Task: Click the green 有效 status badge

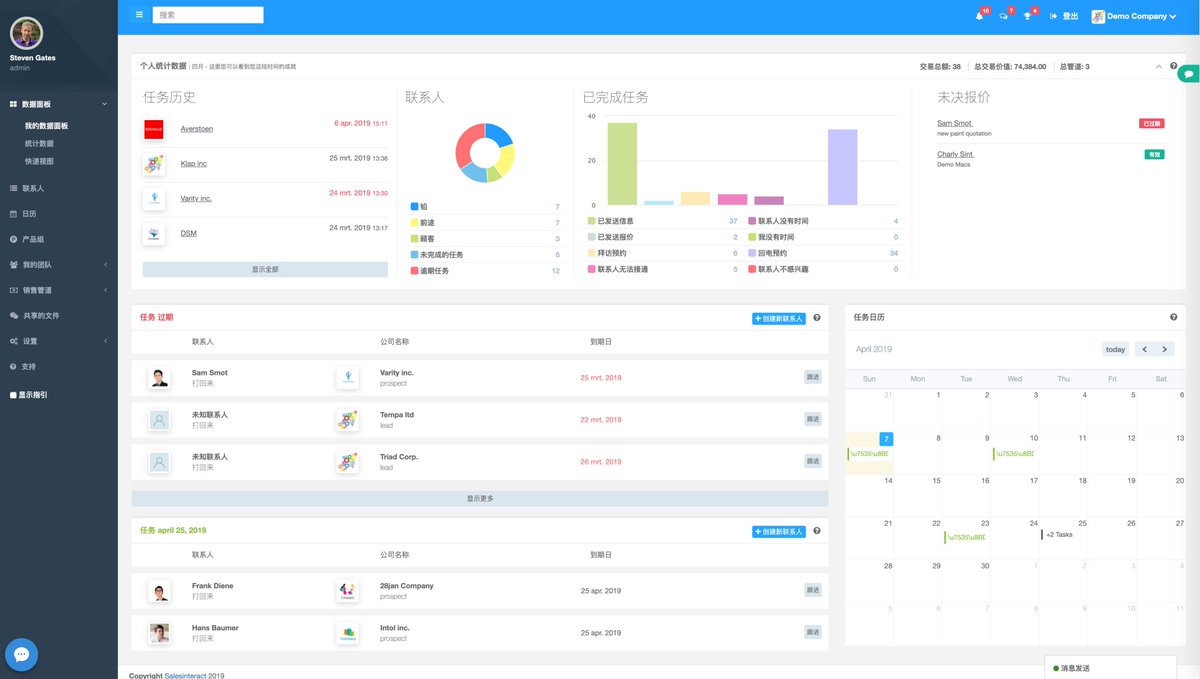Action: click(x=1155, y=154)
